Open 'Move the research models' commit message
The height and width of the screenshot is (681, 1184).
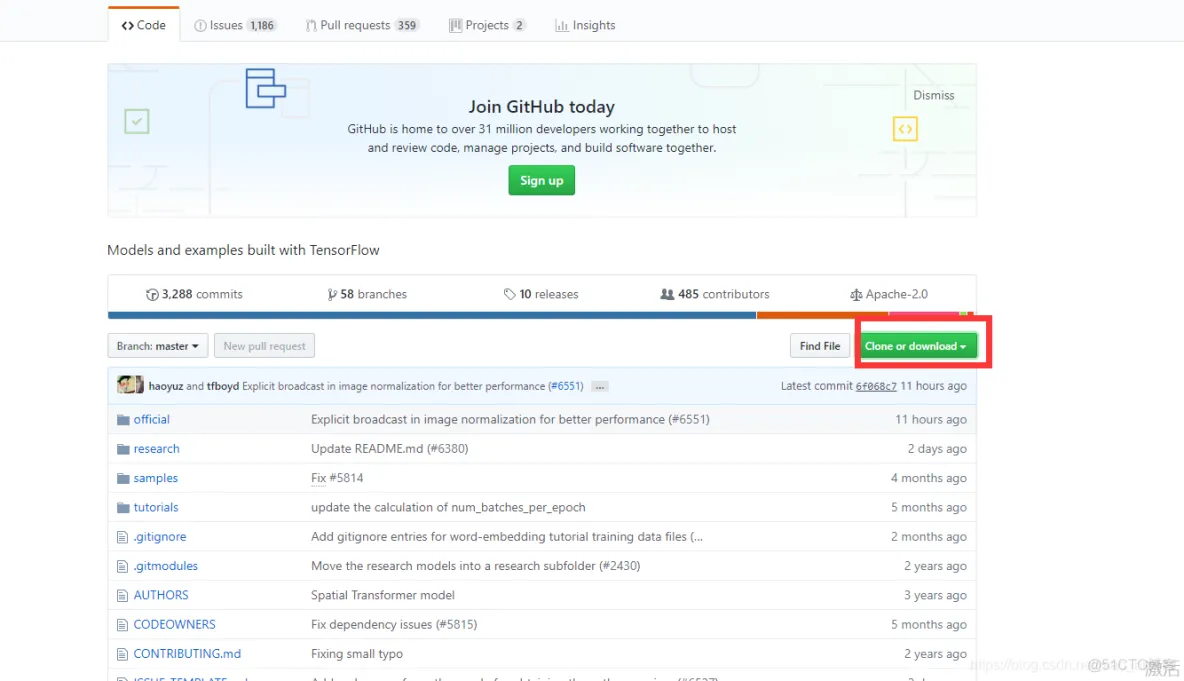[x=476, y=566]
